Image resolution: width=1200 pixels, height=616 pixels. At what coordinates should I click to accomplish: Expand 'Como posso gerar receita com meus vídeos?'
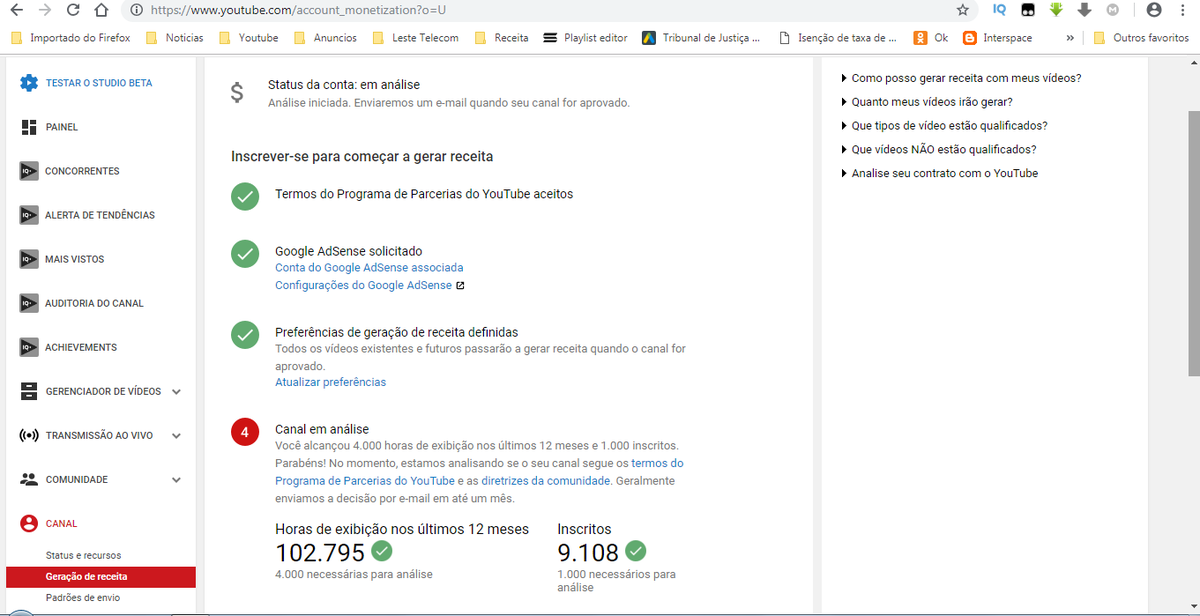(x=961, y=78)
